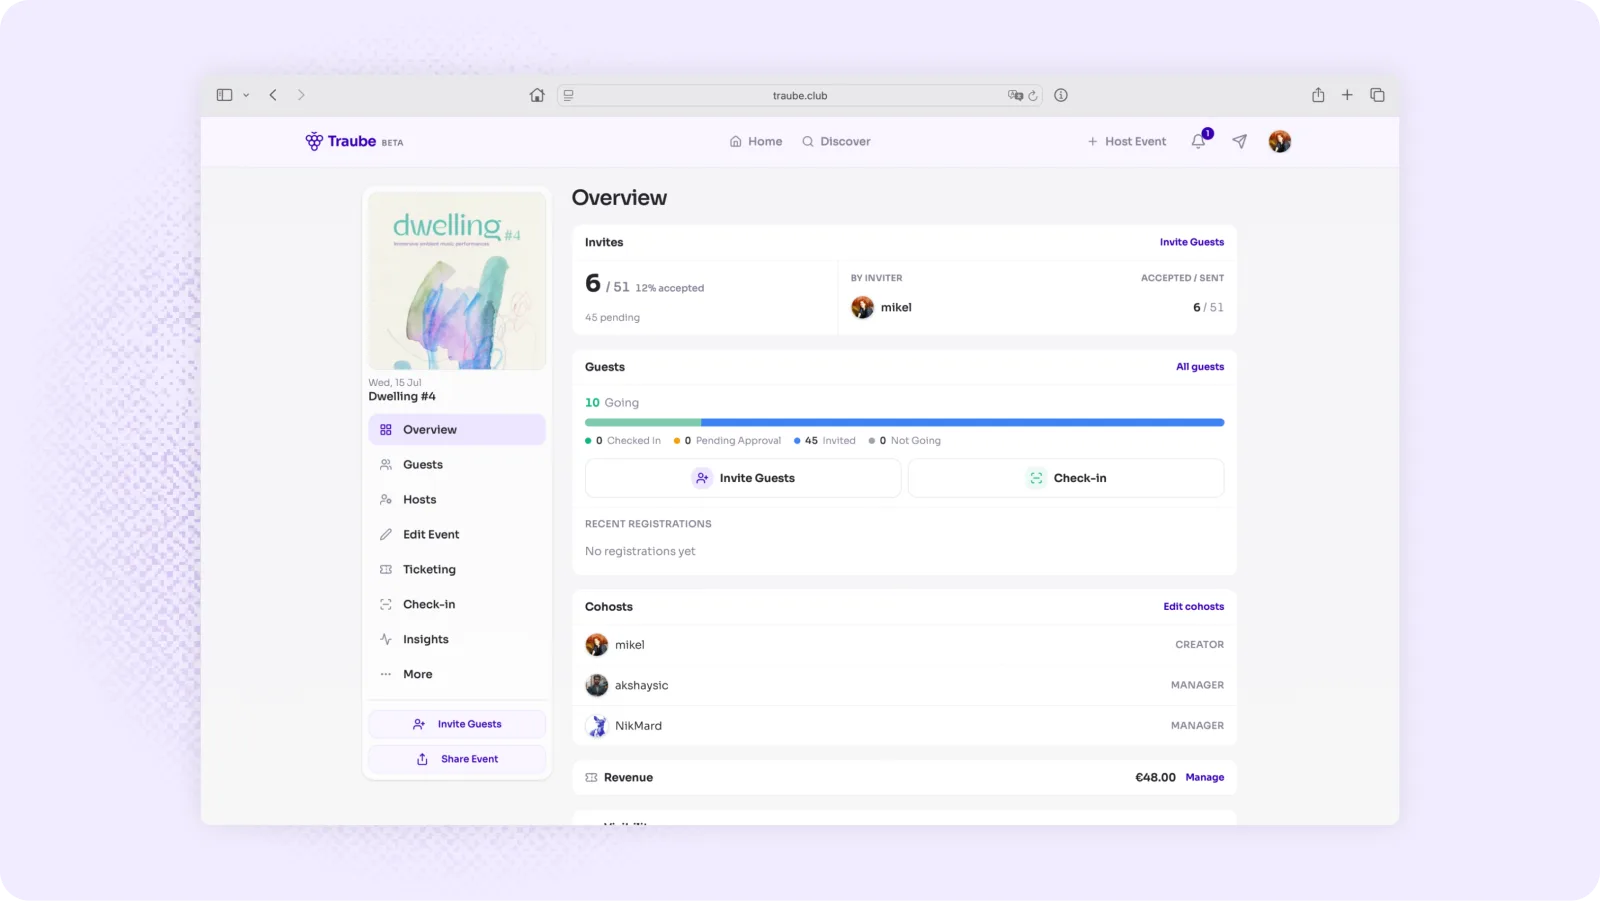Viewport: 1600px width, 901px height.
Task: Open messages paper plane icon
Action: pos(1240,141)
